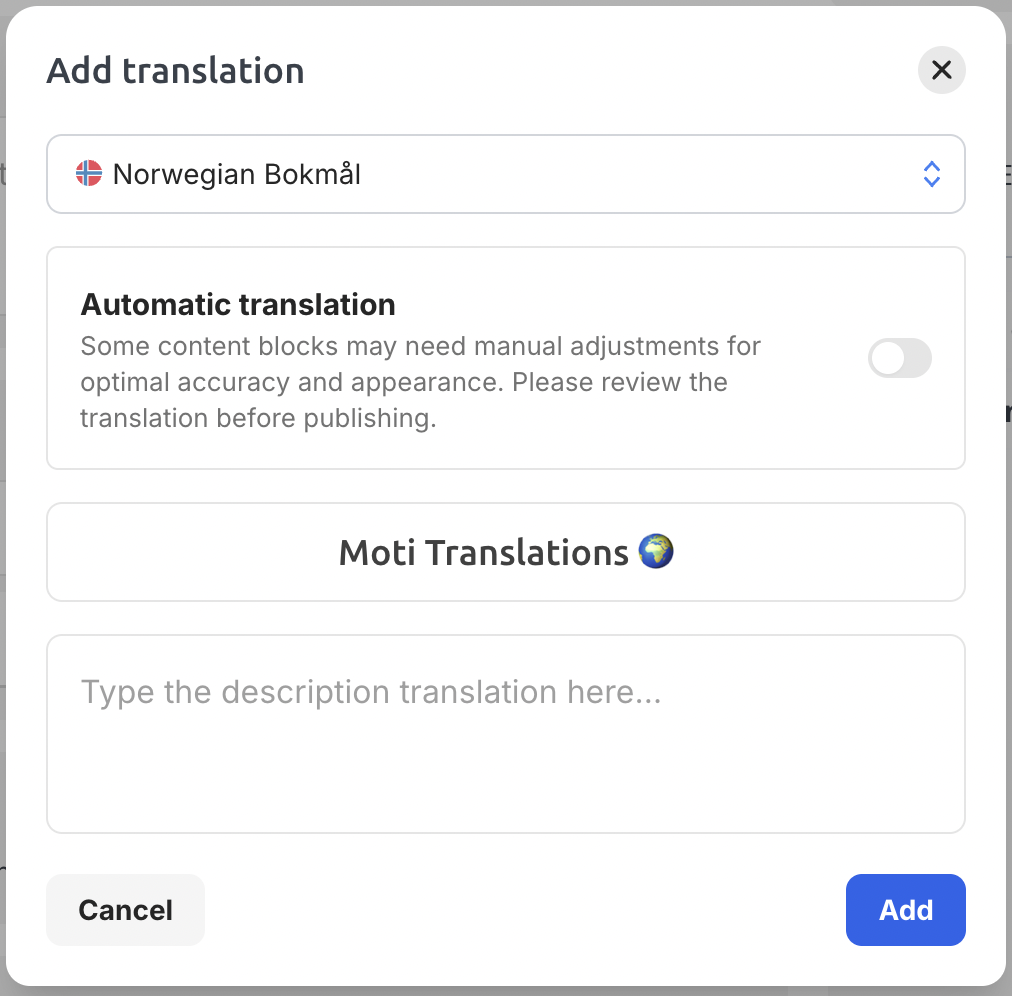Click the Norwegian flag icon
This screenshot has width=1012, height=996.
pyautogui.click(x=89, y=173)
